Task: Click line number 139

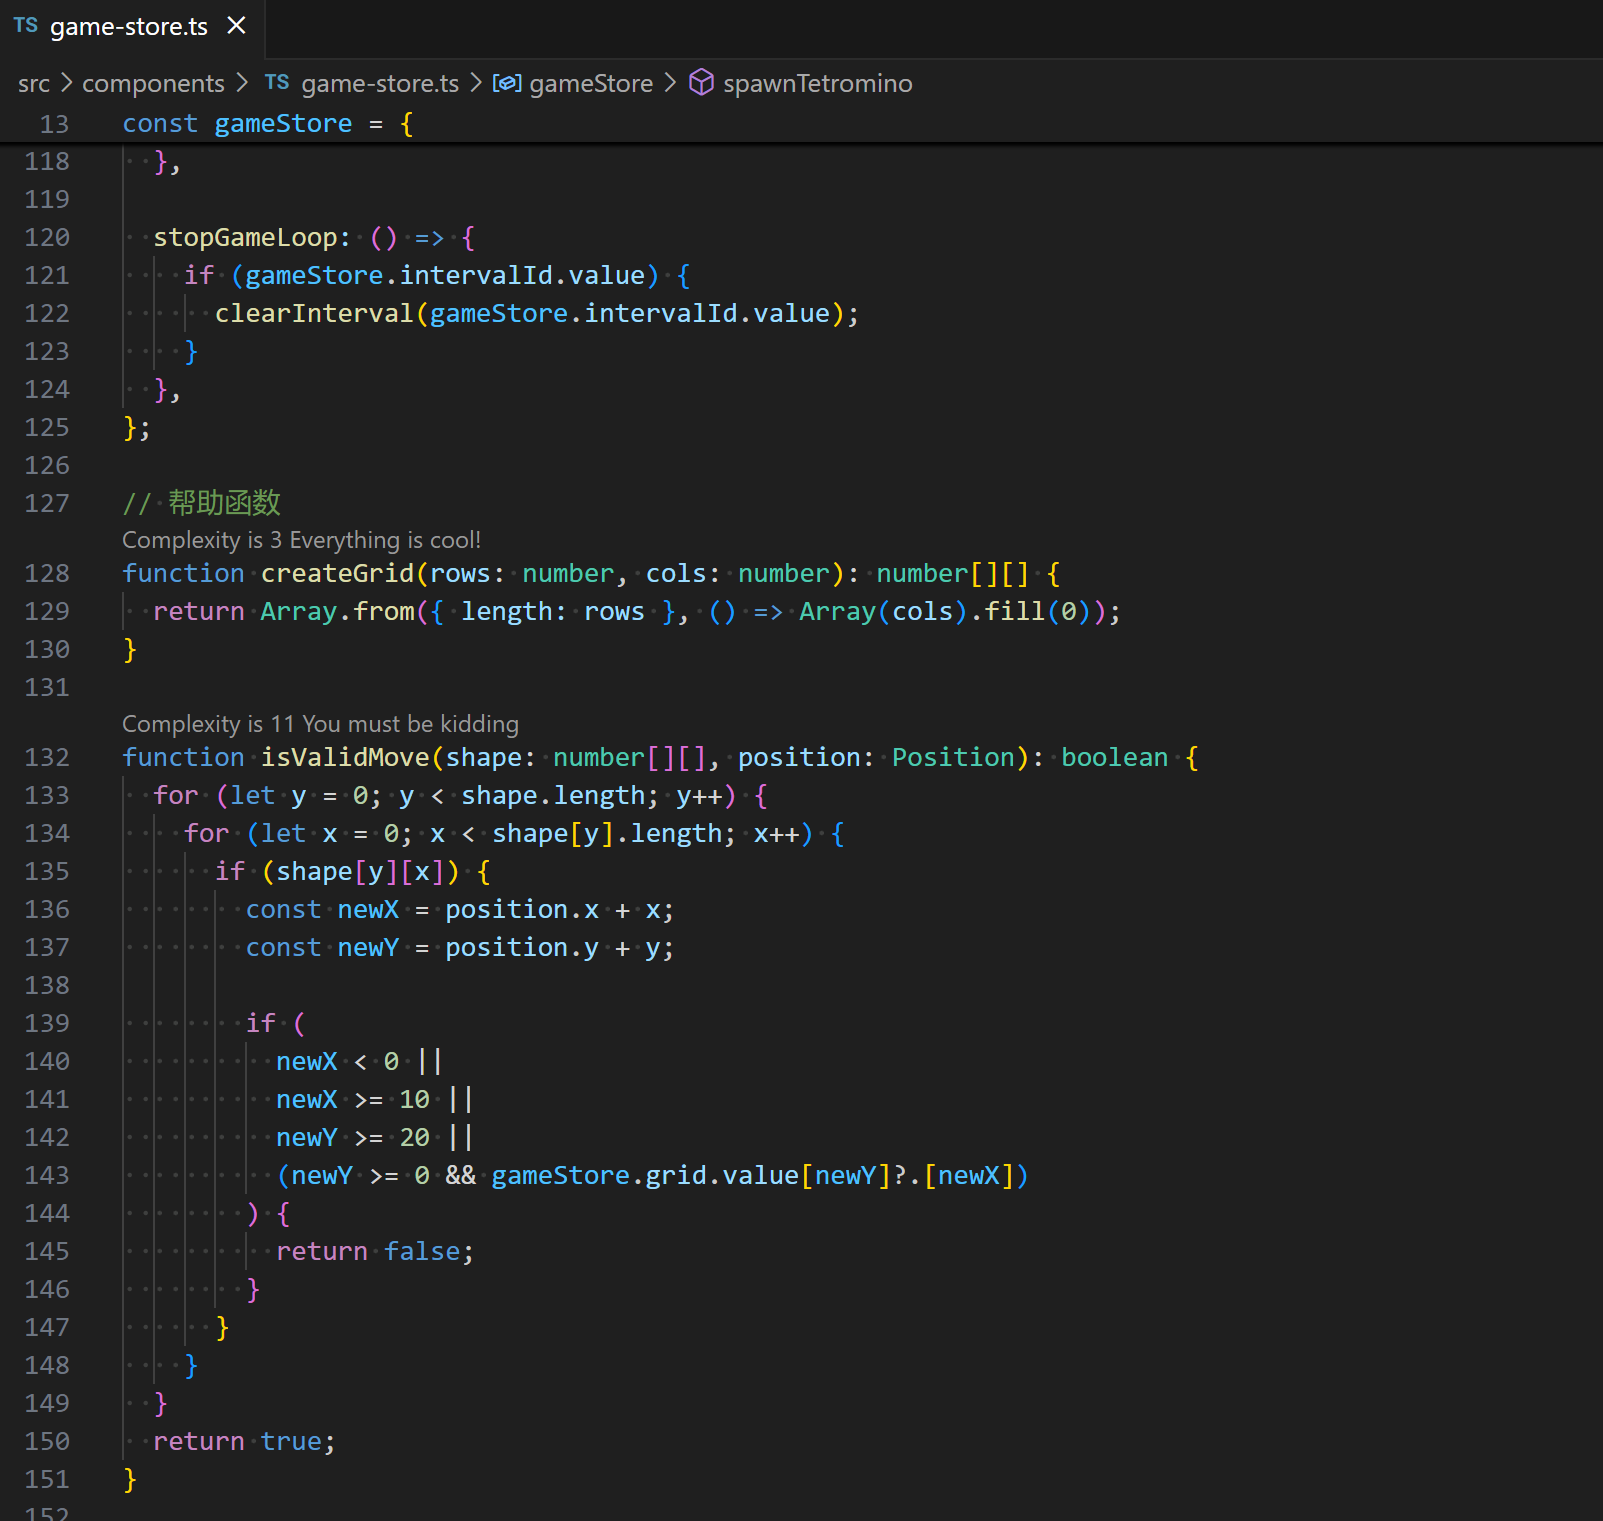Action: 47,1023
